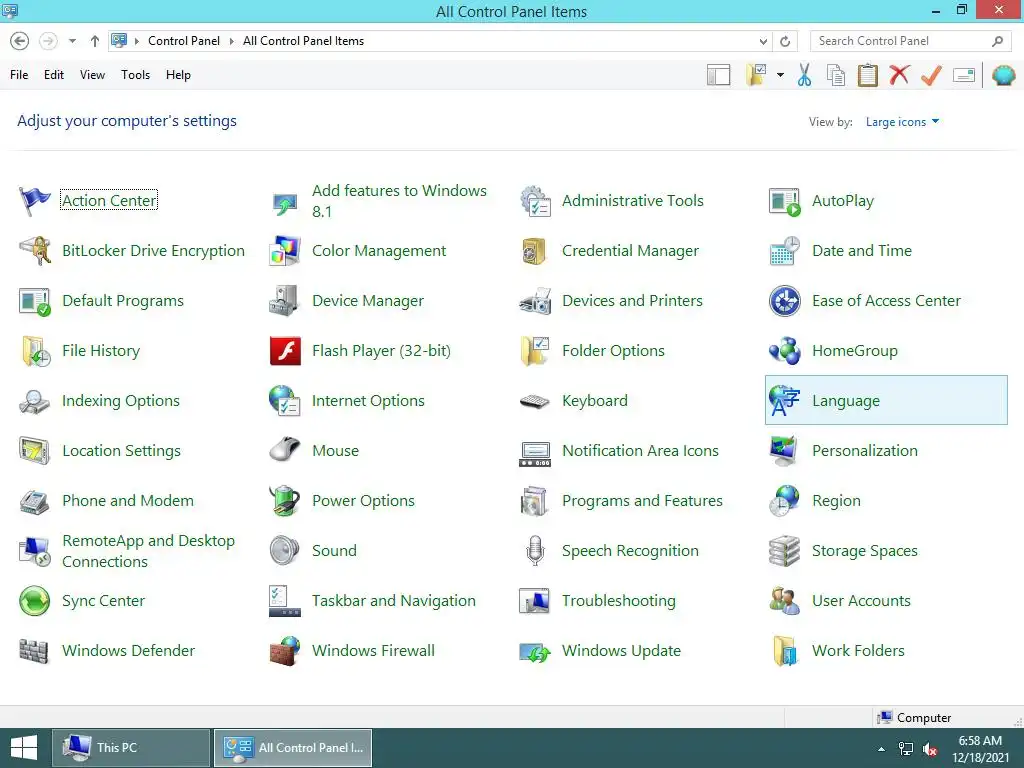This screenshot has height=768, width=1024.
Task: Click the Copy toolbar icon
Action: [x=836, y=75]
